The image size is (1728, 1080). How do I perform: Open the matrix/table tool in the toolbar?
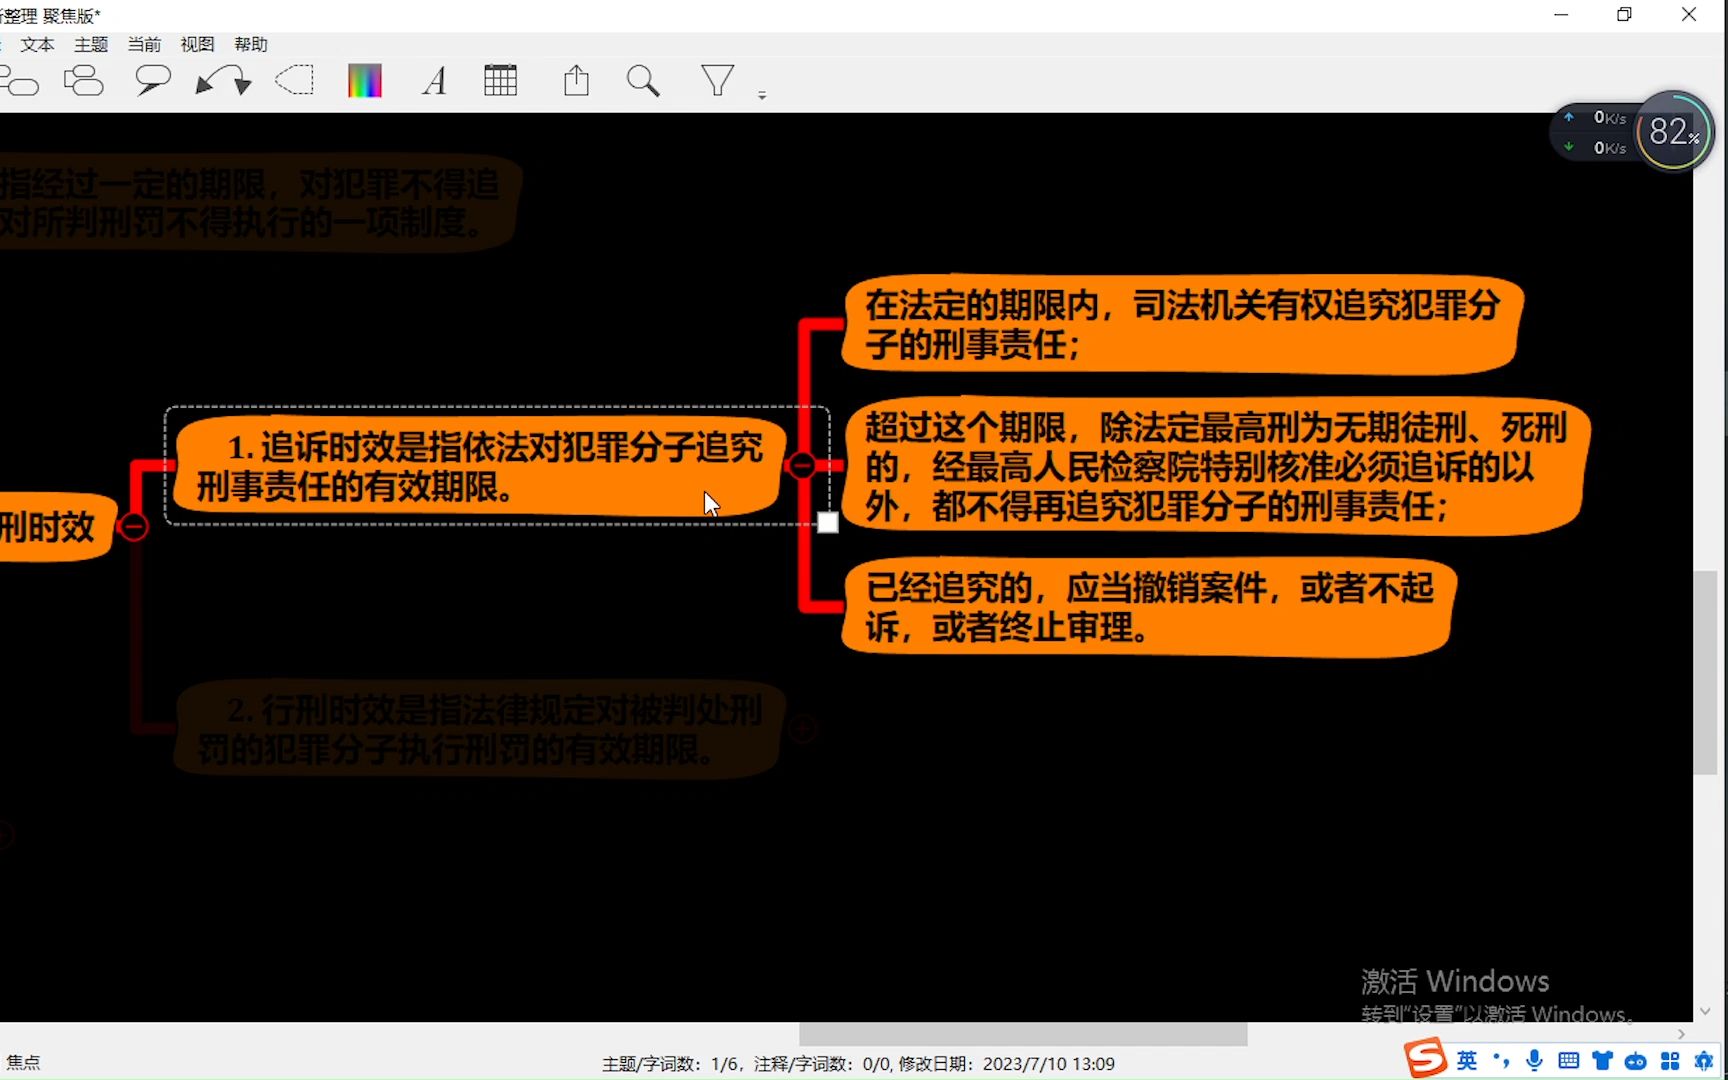pyautogui.click(x=501, y=80)
